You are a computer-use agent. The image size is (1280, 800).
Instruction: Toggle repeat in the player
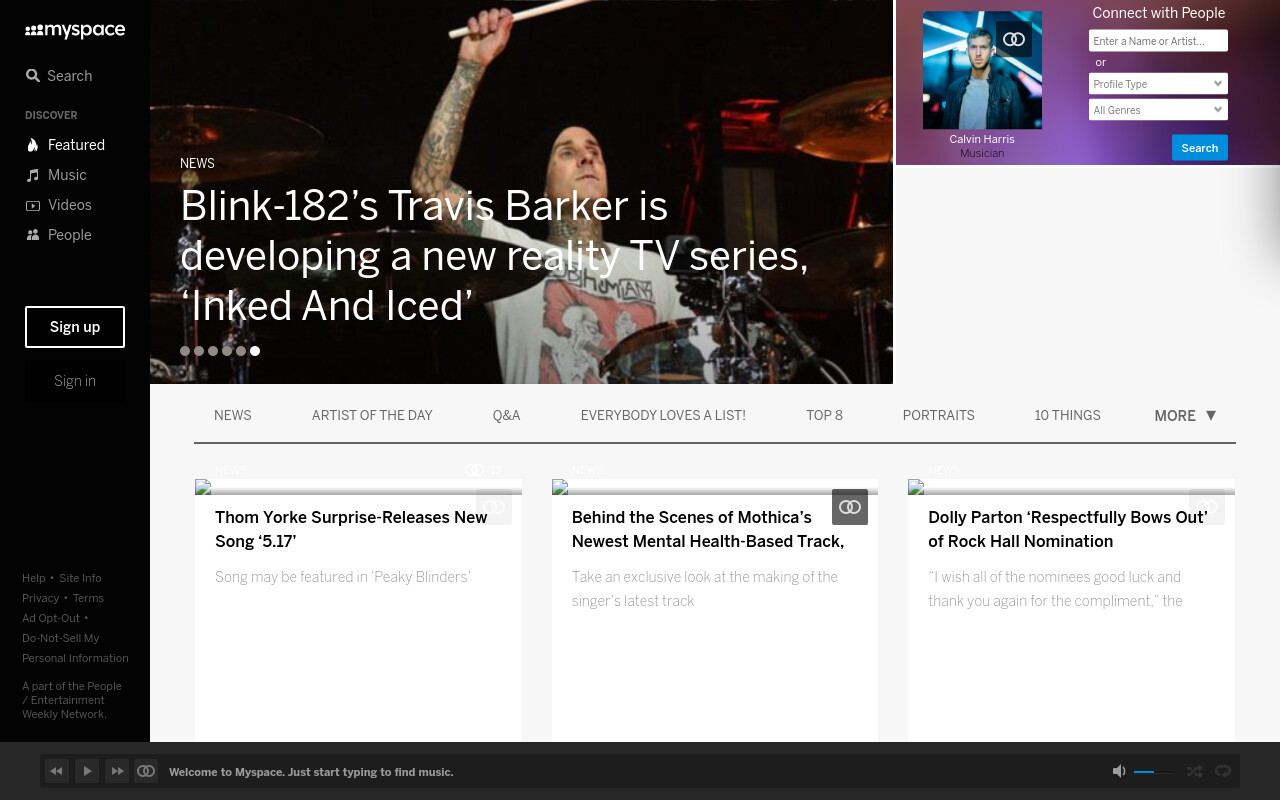1222,771
